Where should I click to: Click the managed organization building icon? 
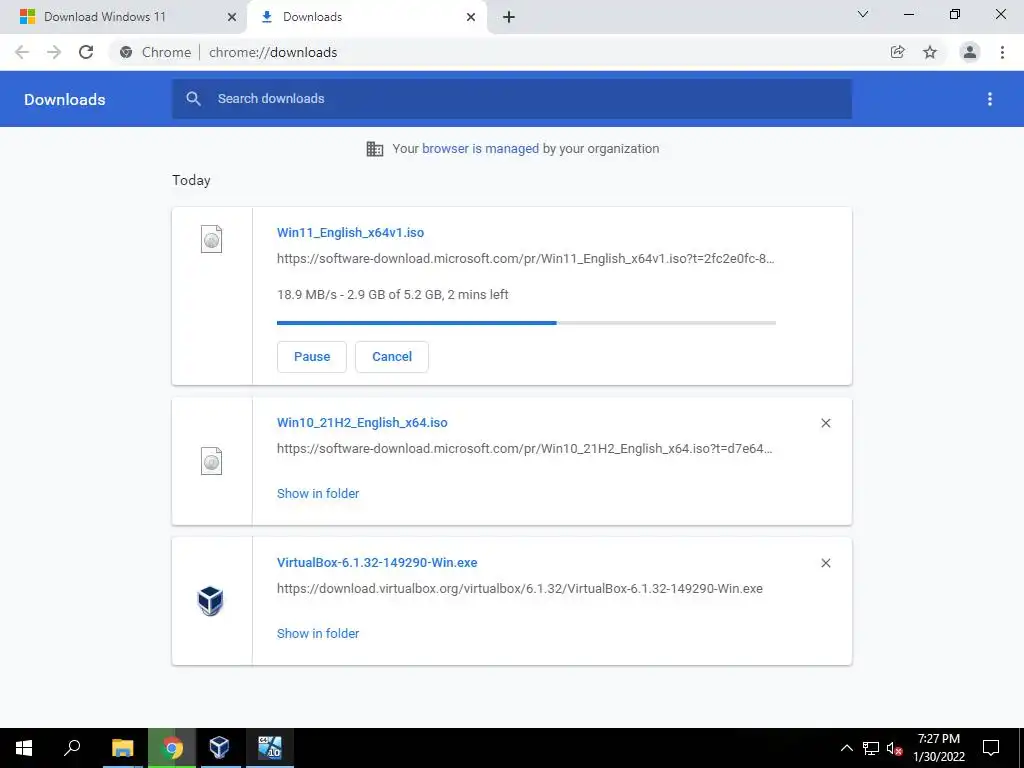(x=375, y=149)
